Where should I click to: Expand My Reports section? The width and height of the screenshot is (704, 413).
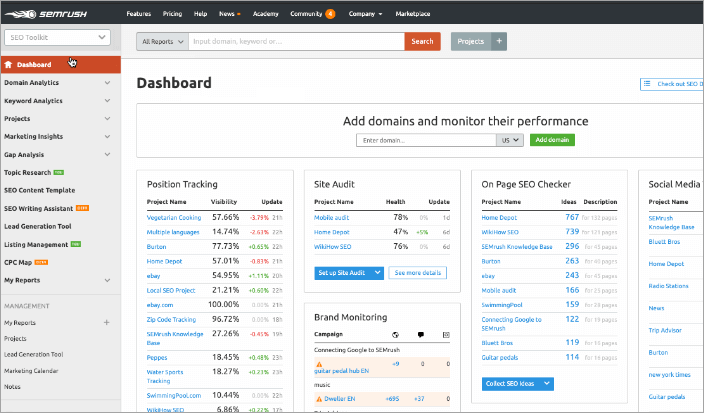[107, 280]
